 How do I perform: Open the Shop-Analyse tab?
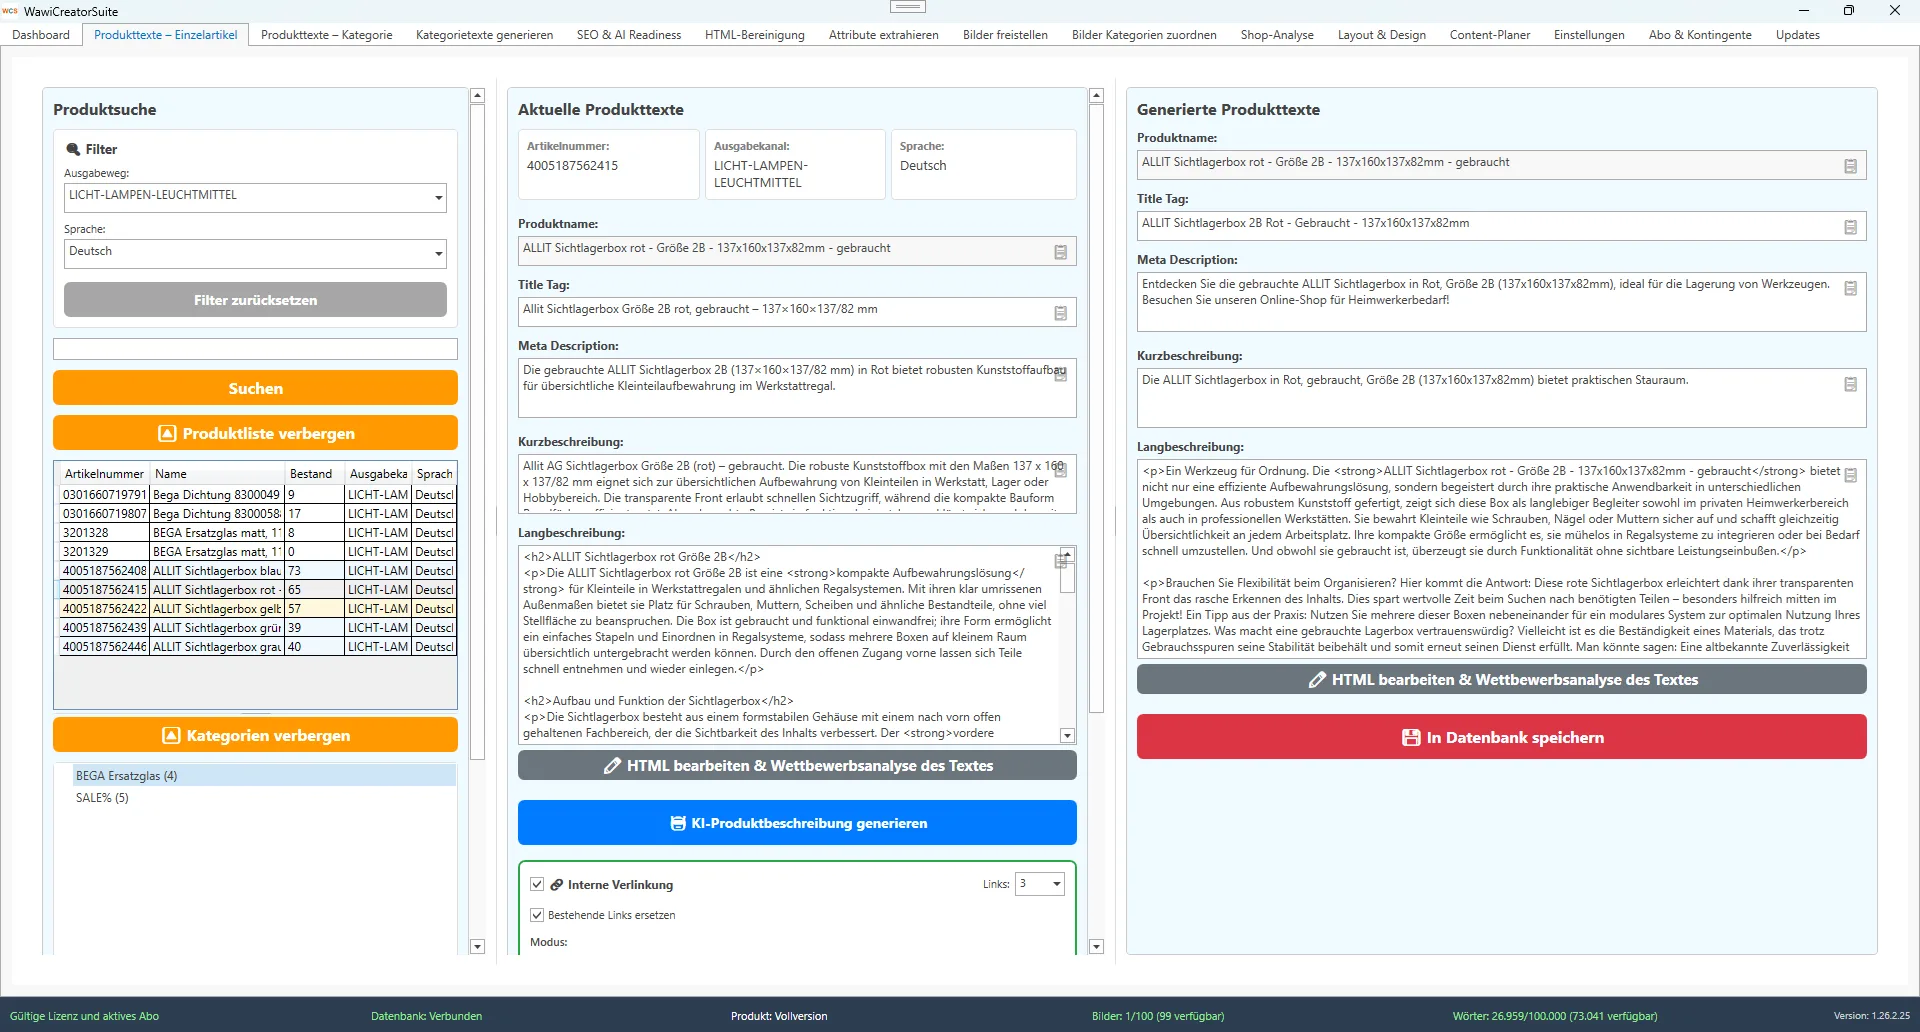pyautogui.click(x=1277, y=34)
